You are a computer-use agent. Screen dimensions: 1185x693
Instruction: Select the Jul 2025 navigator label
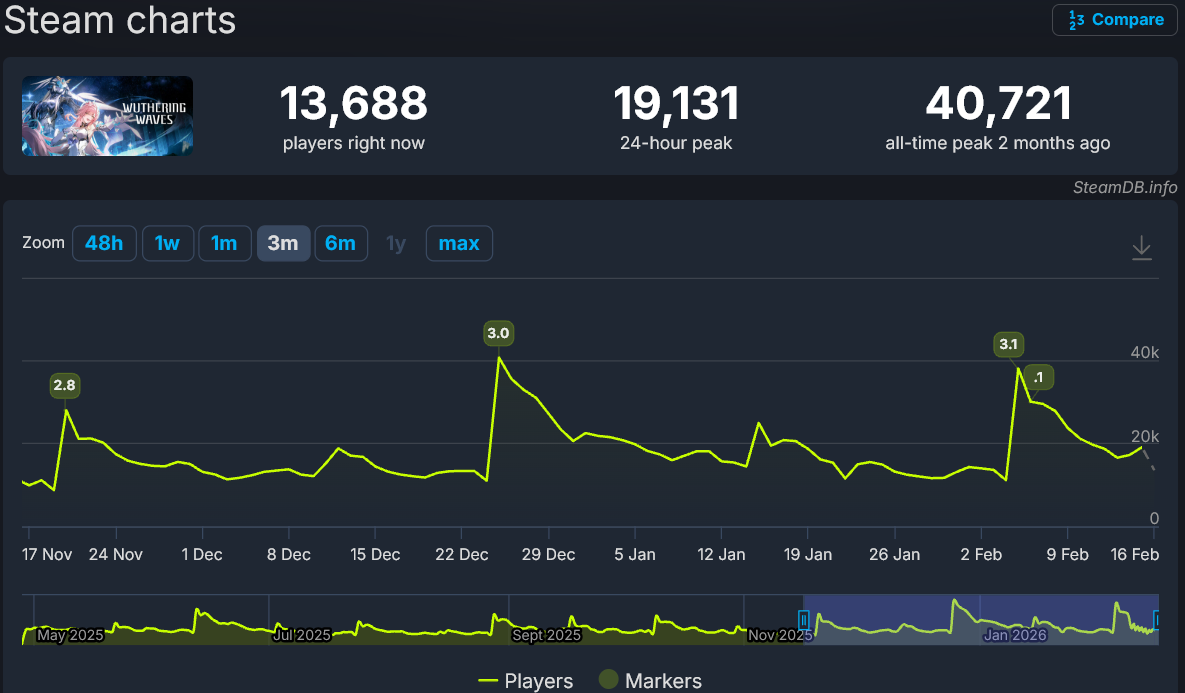pyautogui.click(x=302, y=635)
